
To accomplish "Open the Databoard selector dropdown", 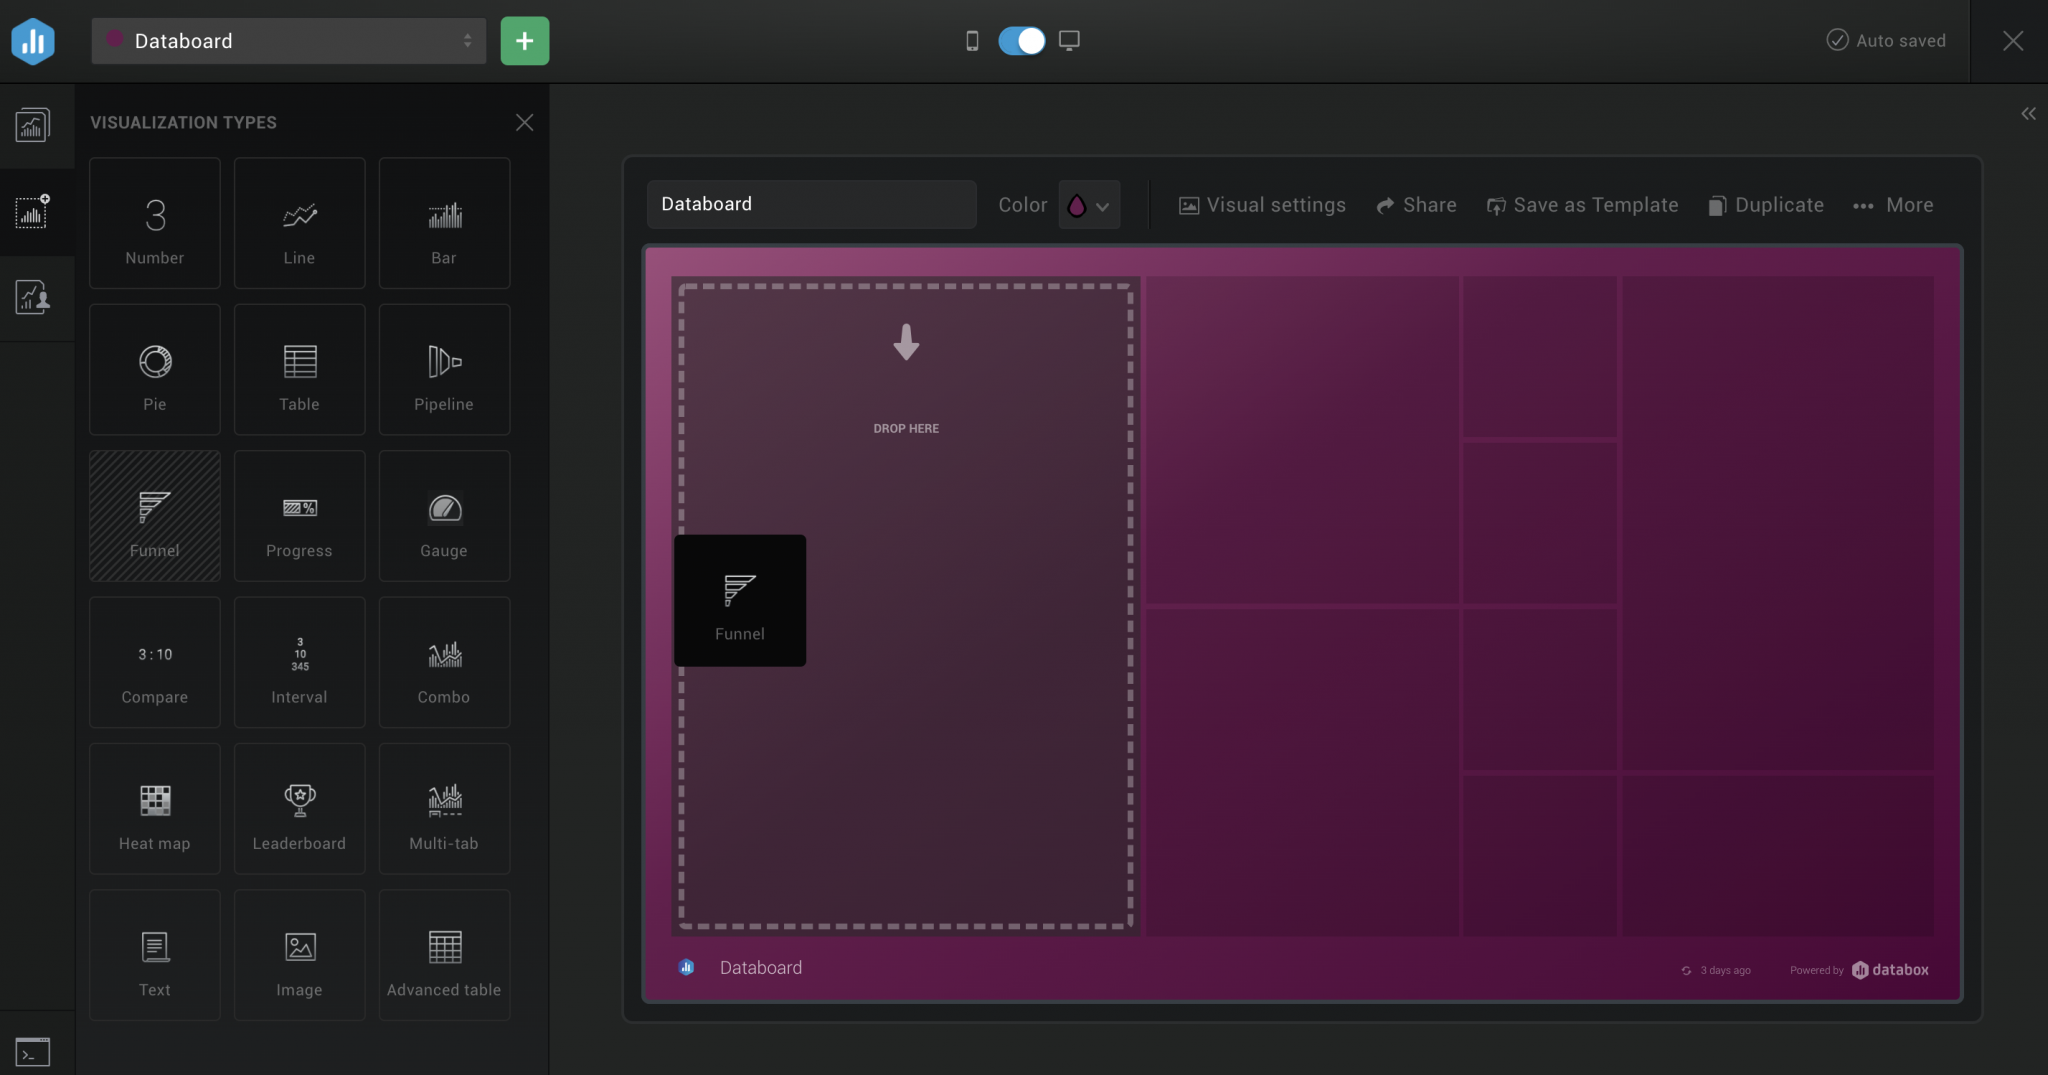I will [x=288, y=41].
